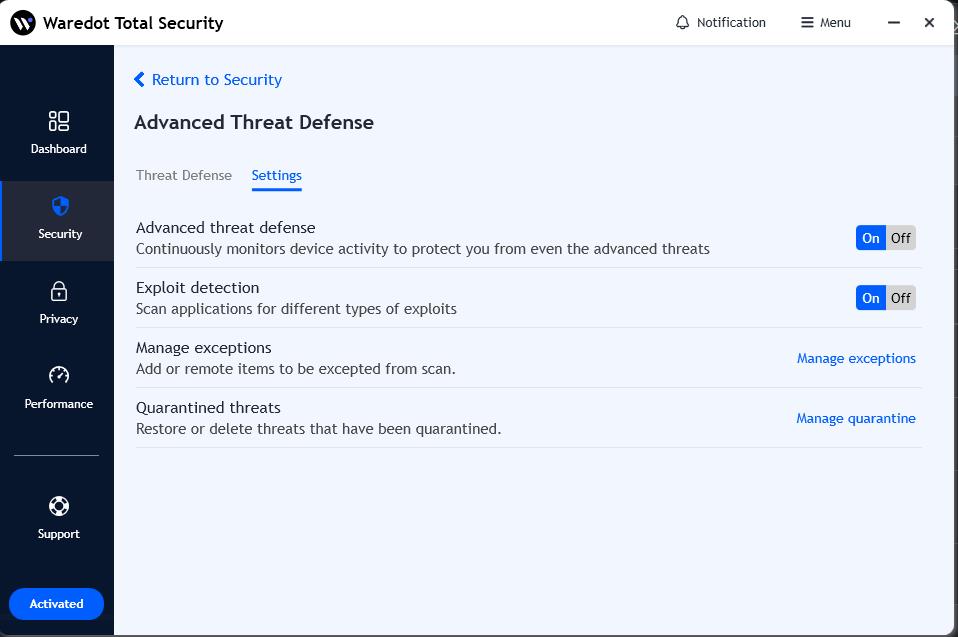Click the Manage exceptions link
This screenshot has height=637, width=958.
click(856, 358)
